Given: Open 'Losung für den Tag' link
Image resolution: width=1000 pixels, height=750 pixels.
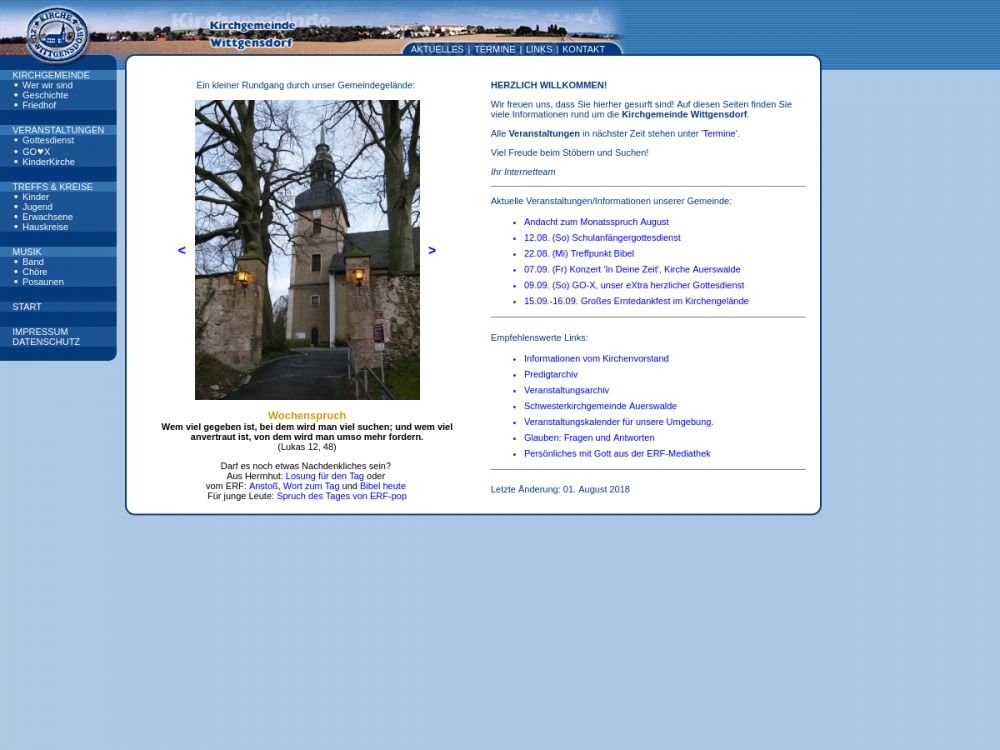Looking at the screenshot, I should (x=324, y=476).
